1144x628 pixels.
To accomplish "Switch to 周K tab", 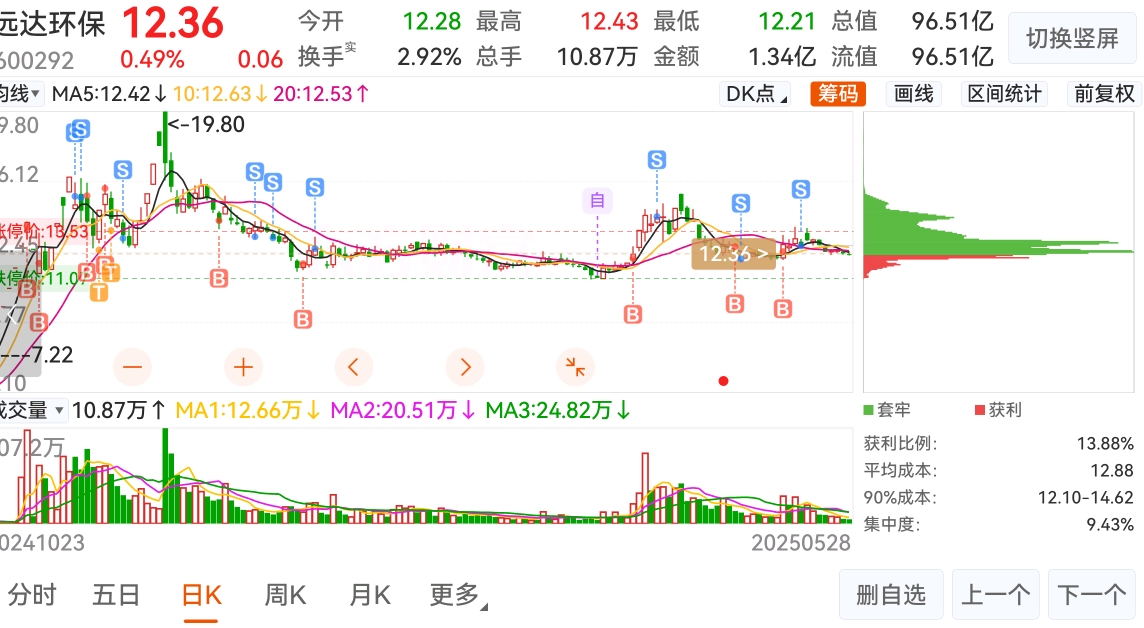I will tap(285, 595).
